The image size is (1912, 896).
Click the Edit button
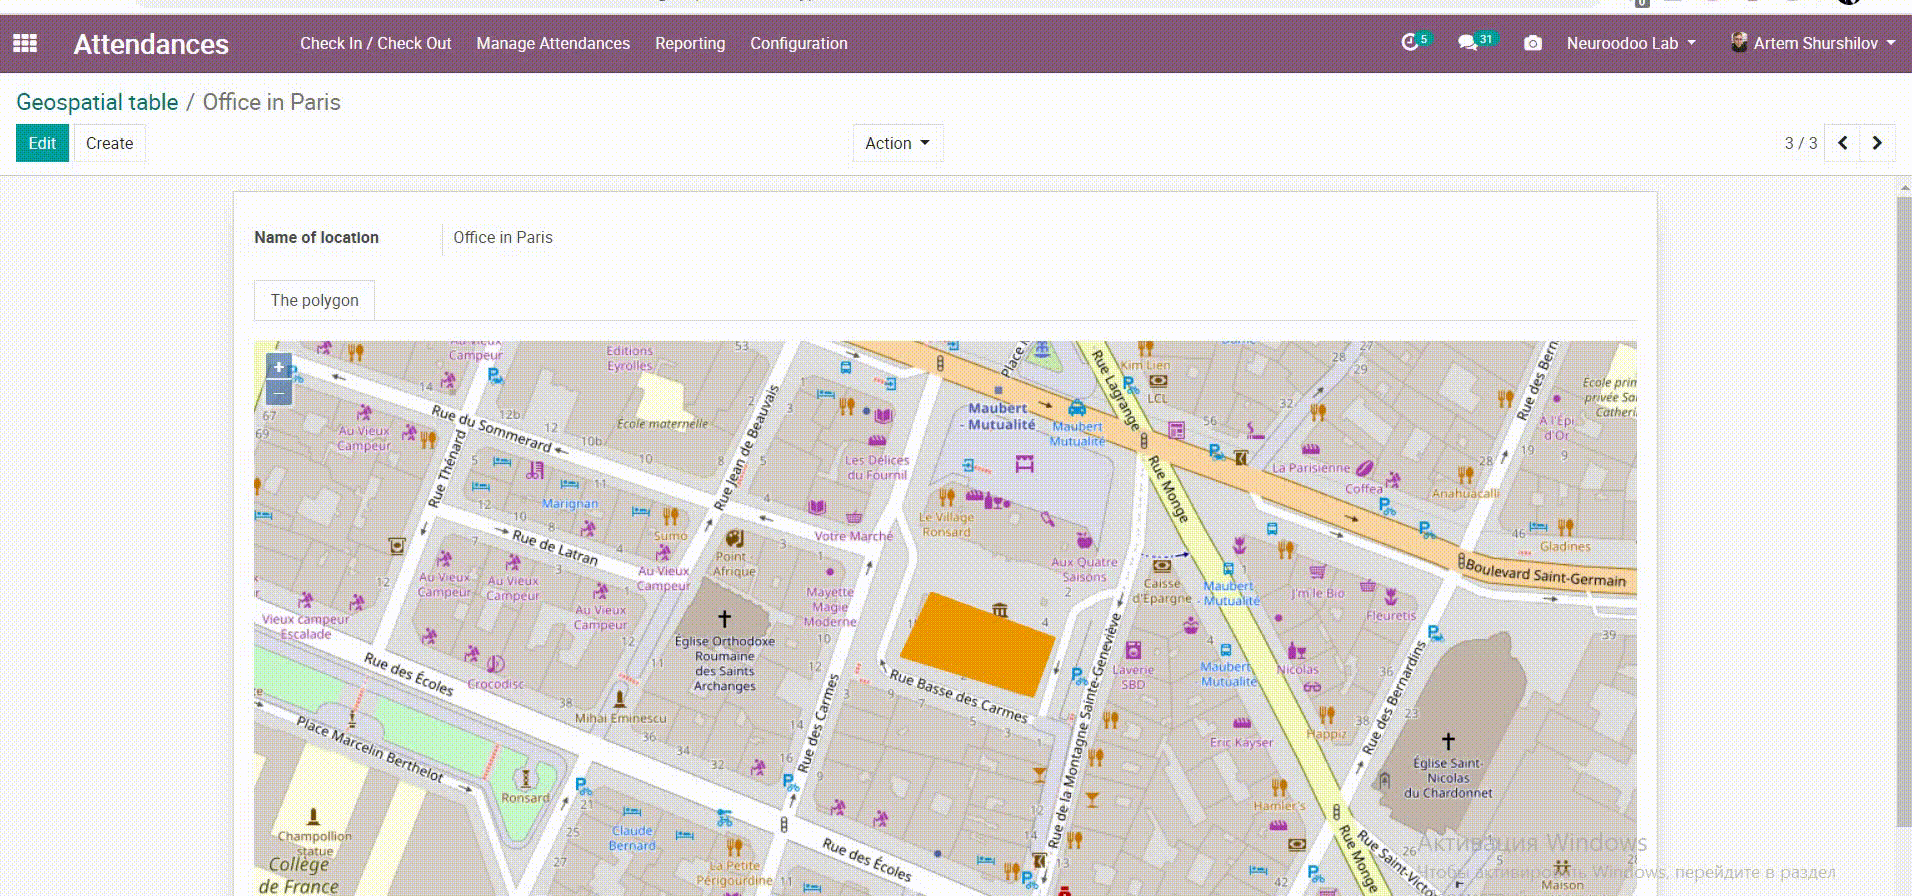pos(42,143)
